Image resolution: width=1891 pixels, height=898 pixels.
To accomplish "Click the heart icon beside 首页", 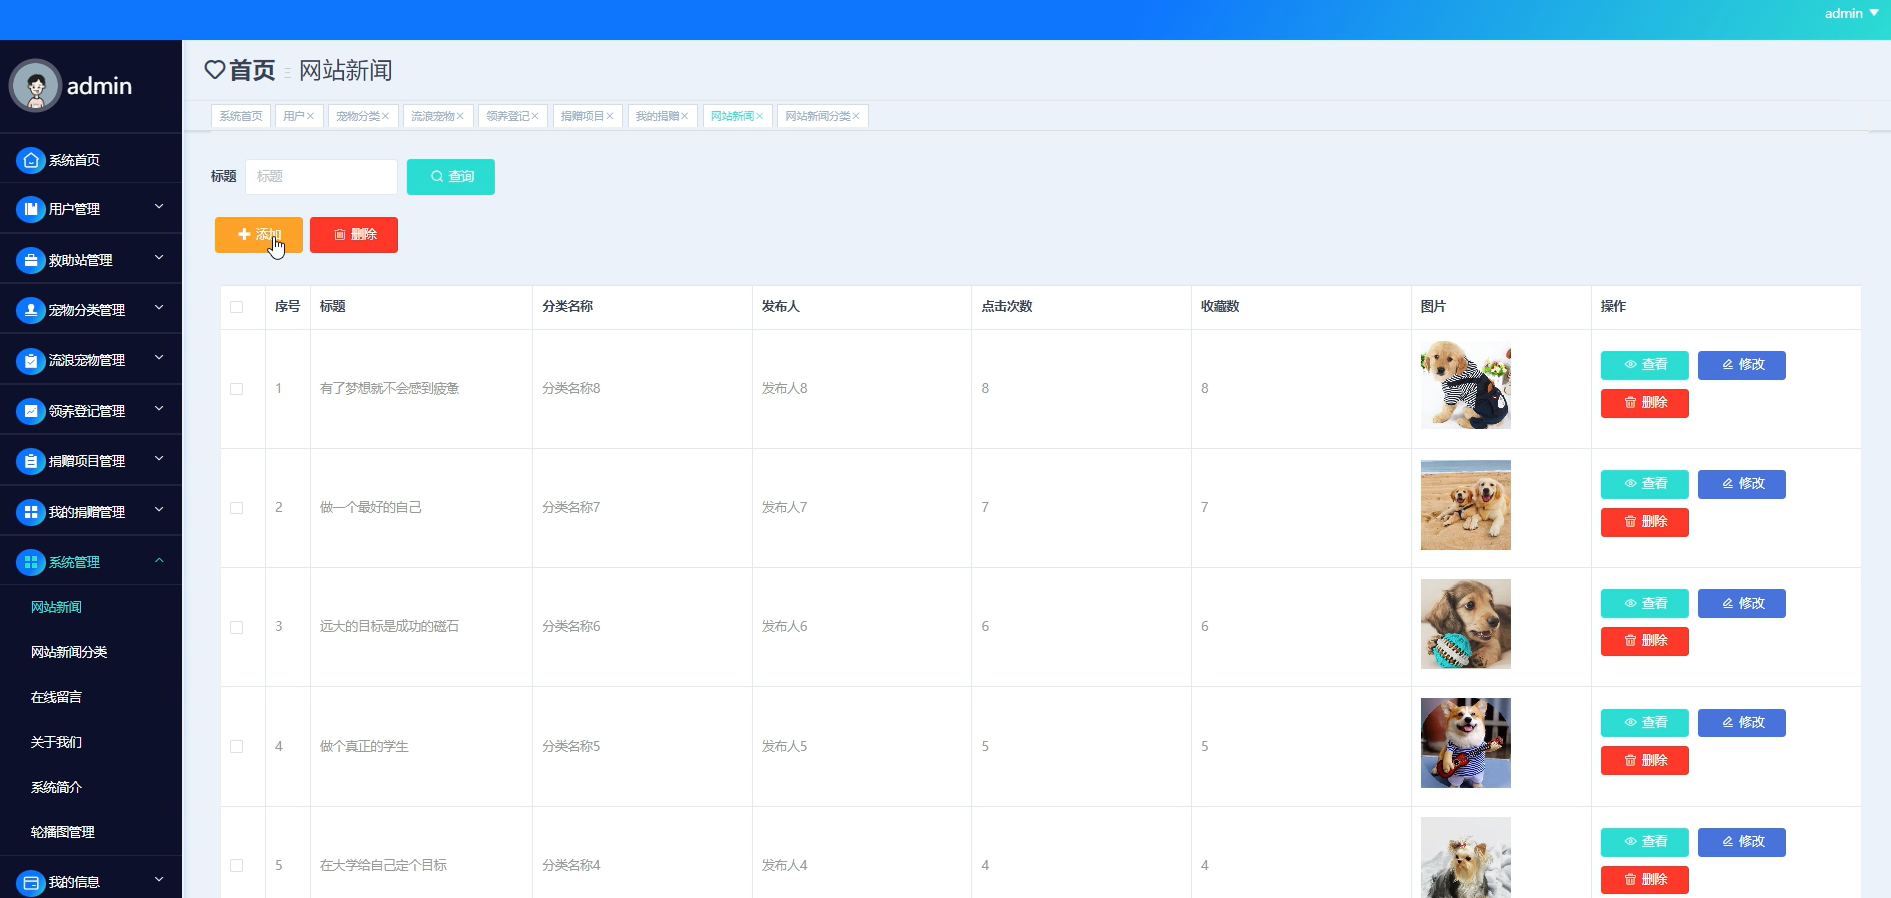I will [x=214, y=70].
